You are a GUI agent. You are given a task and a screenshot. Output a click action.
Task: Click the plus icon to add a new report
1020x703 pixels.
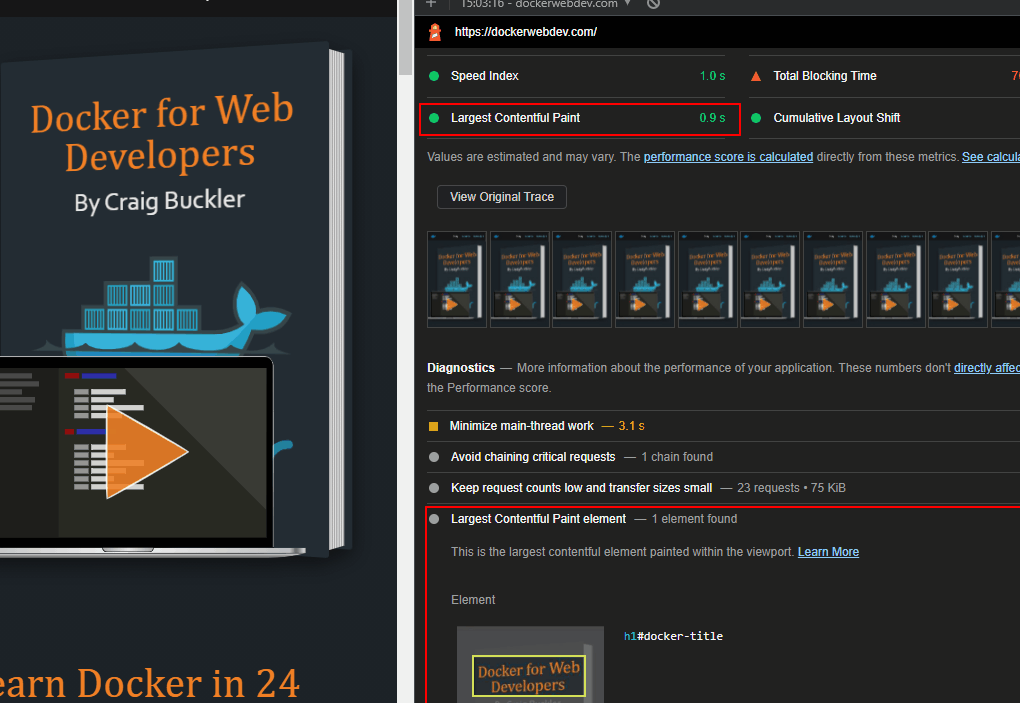(x=431, y=3)
